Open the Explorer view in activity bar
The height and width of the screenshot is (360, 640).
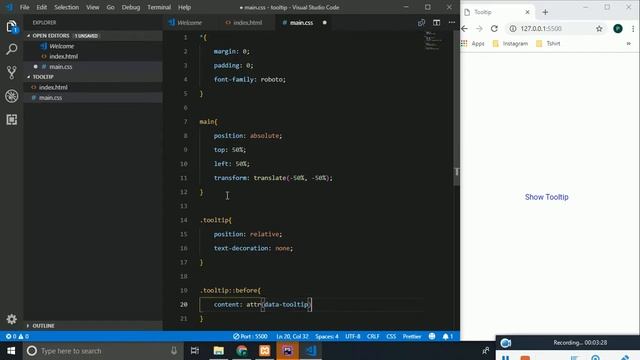click(x=11, y=27)
